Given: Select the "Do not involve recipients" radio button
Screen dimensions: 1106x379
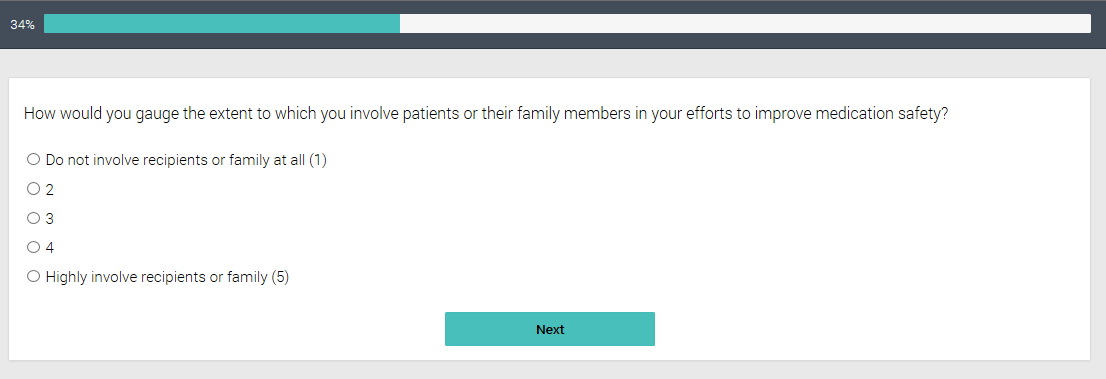Looking at the screenshot, I should click(x=33, y=160).
